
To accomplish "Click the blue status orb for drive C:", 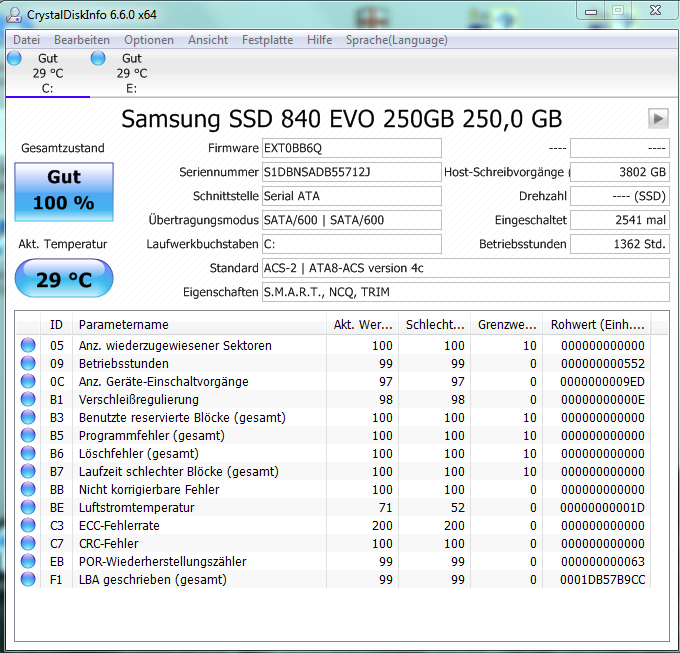I will point(14,58).
